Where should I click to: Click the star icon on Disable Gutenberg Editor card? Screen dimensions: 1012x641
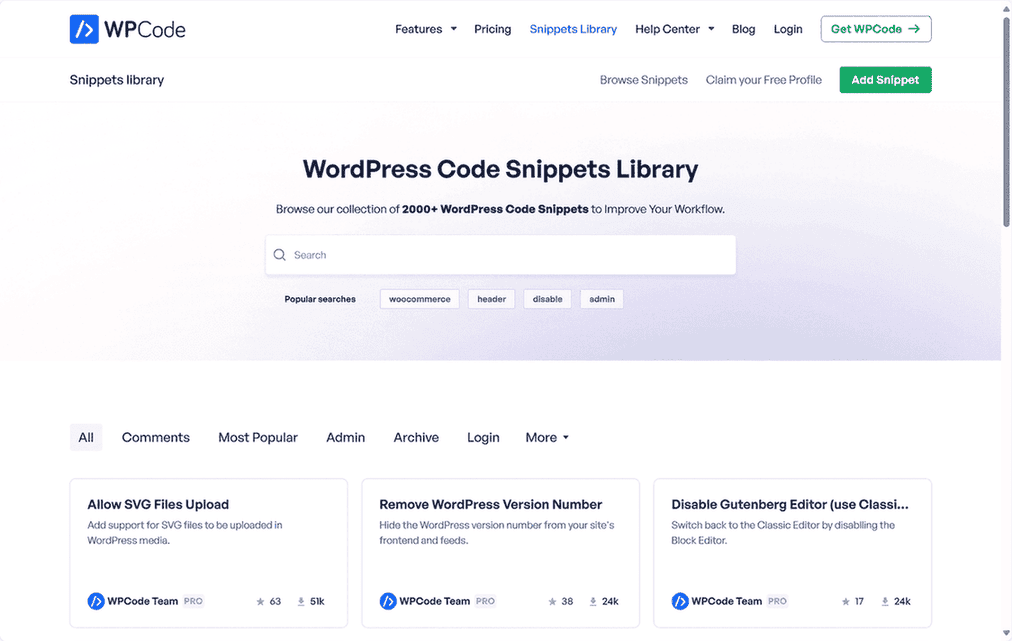[844, 601]
